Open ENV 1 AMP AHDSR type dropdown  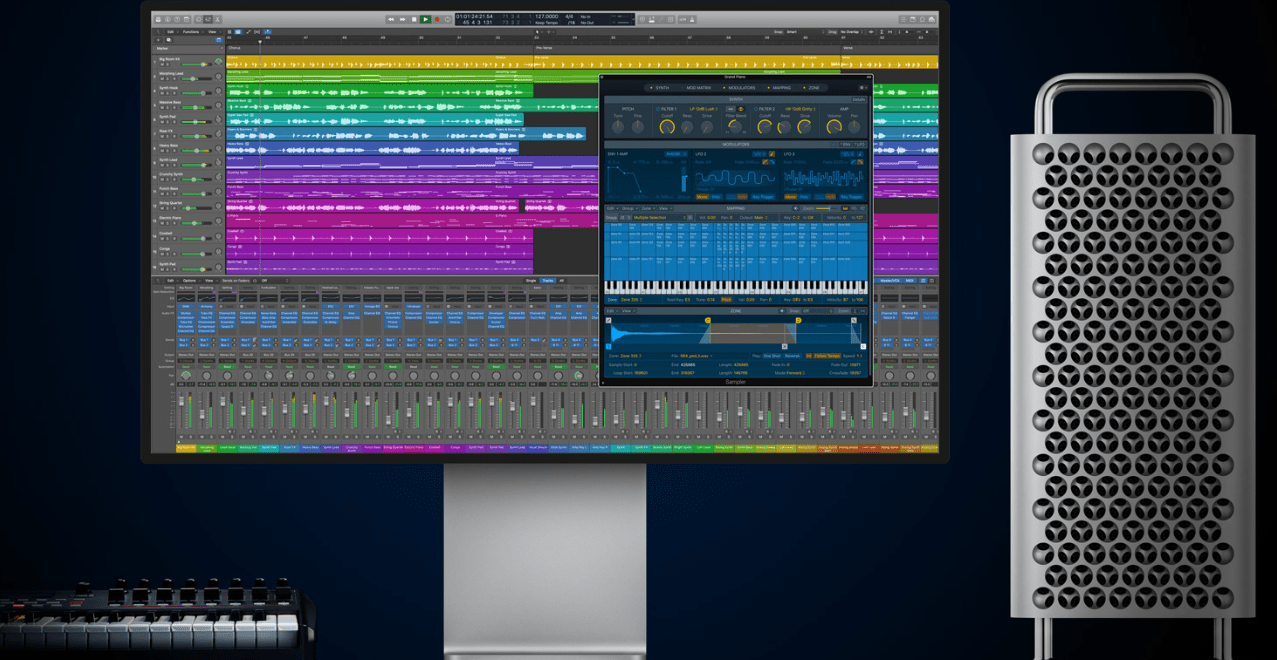click(x=676, y=154)
